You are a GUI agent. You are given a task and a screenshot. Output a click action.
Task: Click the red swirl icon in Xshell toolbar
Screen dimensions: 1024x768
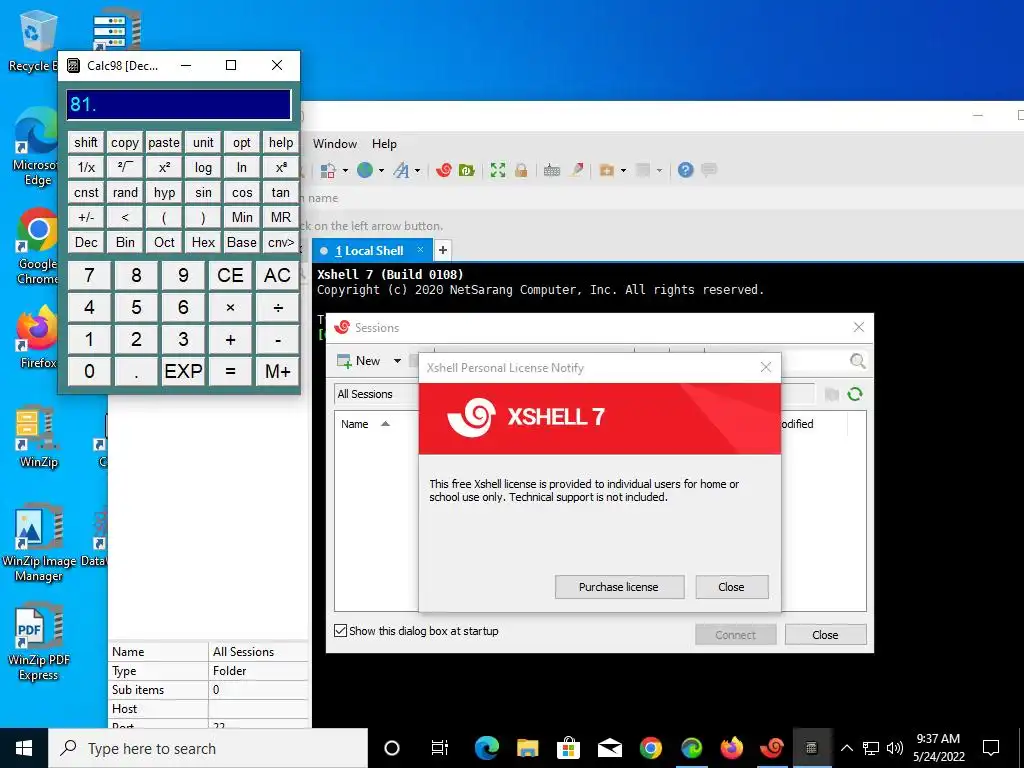coord(444,170)
